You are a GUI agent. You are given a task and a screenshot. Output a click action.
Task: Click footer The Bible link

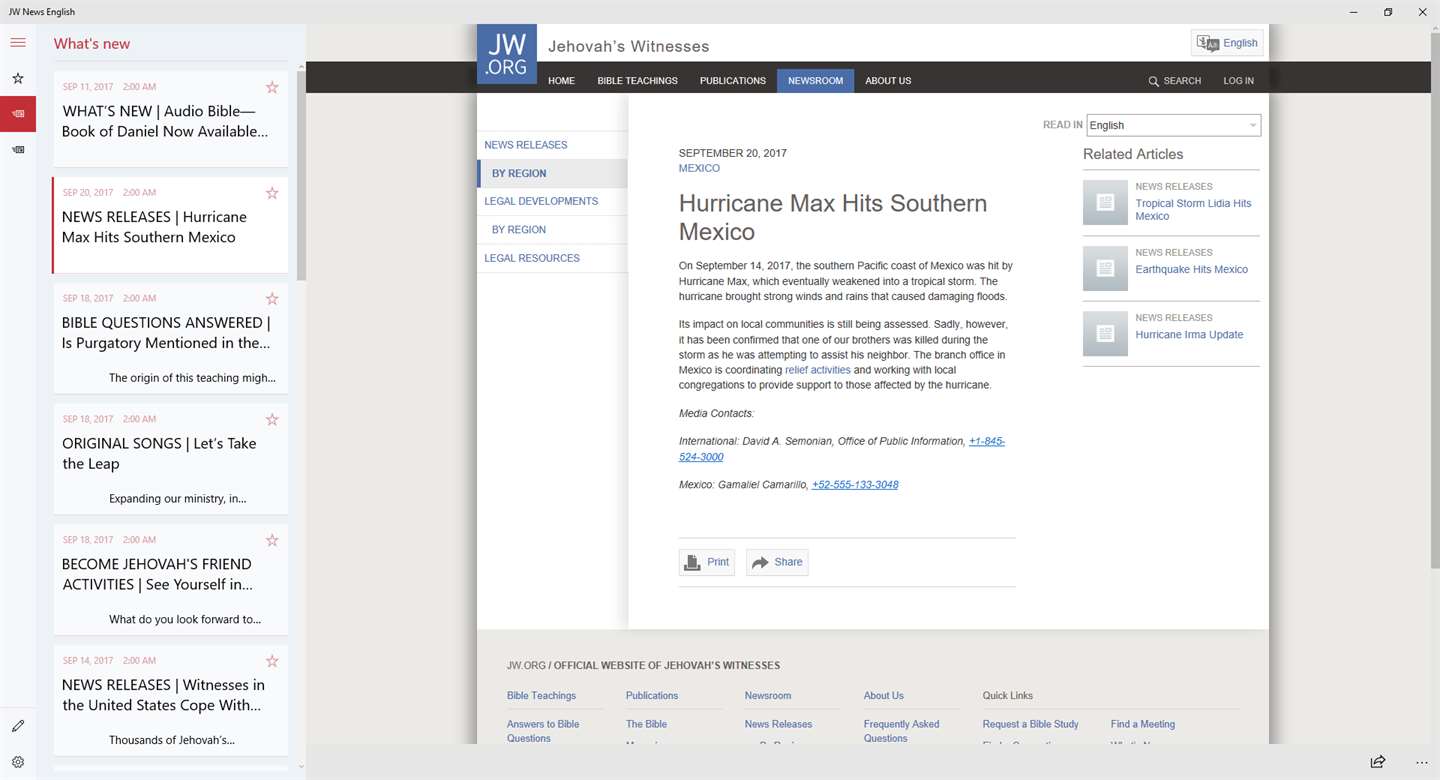tap(646, 724)
